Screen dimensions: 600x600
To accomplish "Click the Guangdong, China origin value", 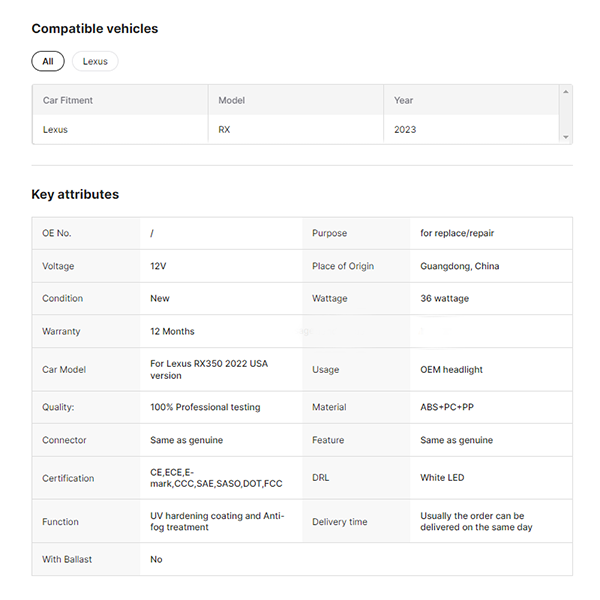I will click(460, 266).
